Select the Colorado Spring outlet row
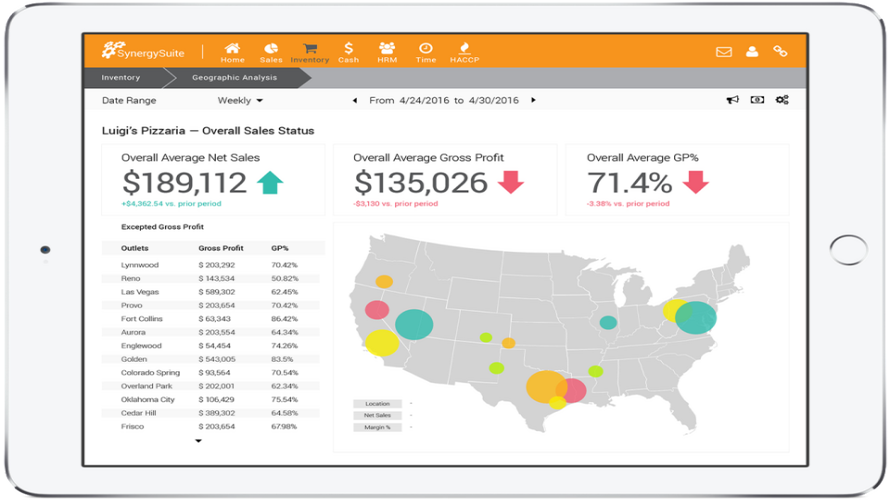Viewport: 890px width, 500px height. [x=211, y=373]
